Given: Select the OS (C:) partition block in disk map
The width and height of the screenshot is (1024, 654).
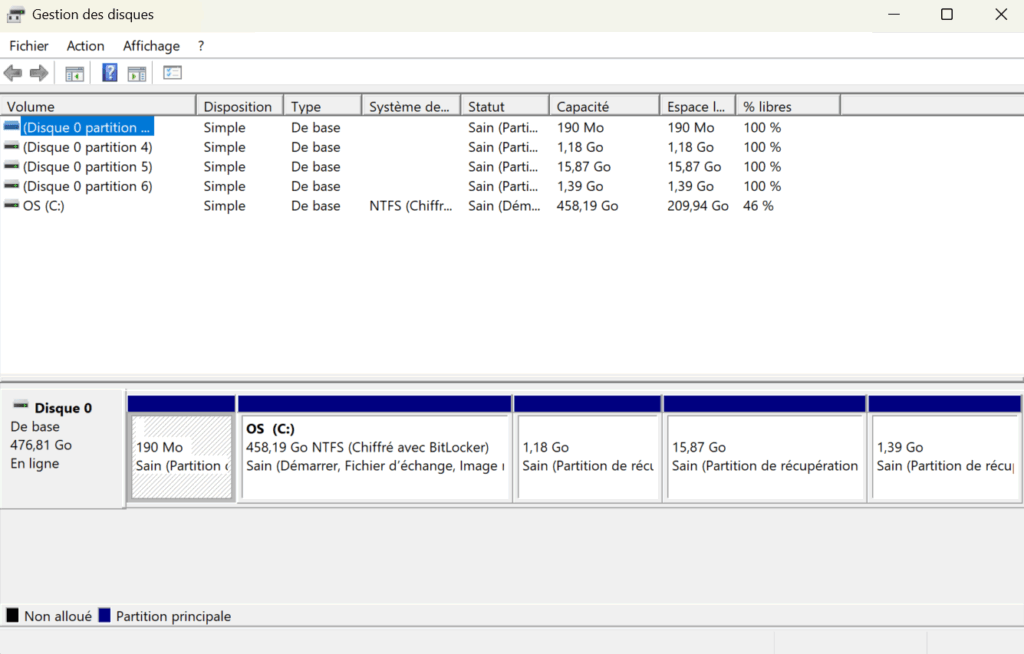Looking at the screenshot, I should tap(376, 450).
